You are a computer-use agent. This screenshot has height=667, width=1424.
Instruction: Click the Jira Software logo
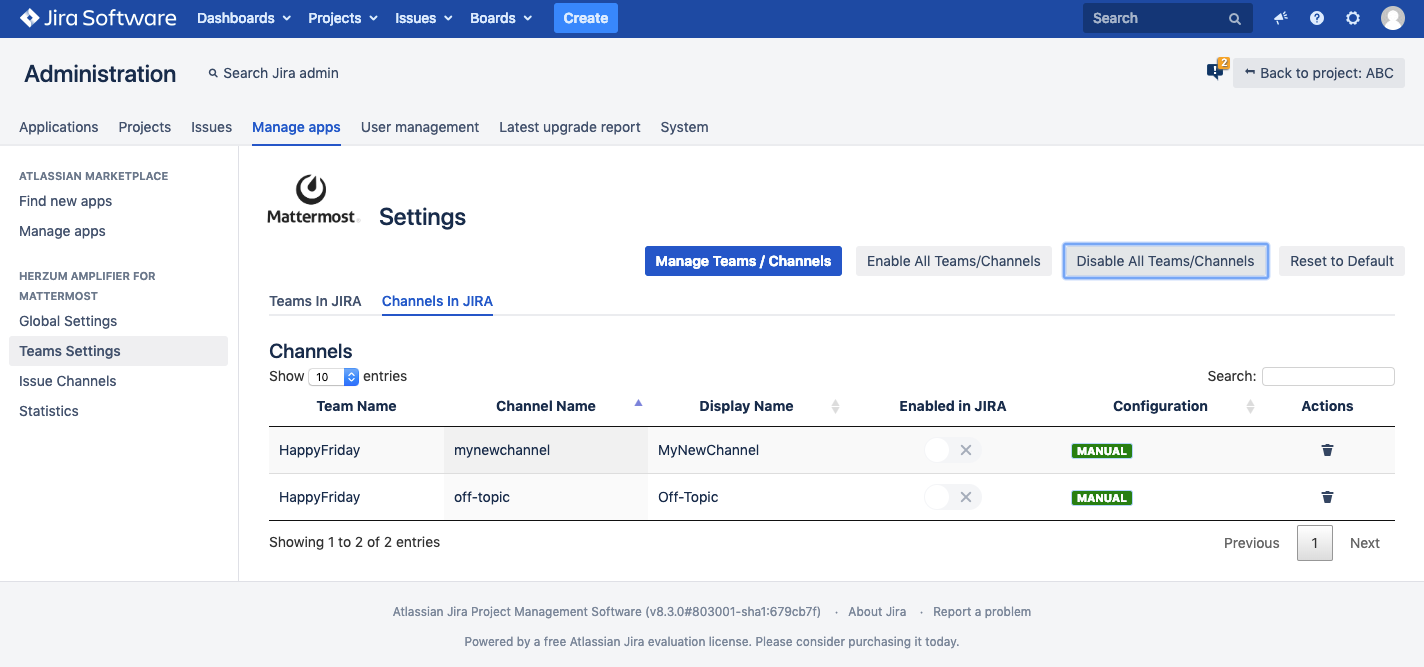click(x=98, y=18)
